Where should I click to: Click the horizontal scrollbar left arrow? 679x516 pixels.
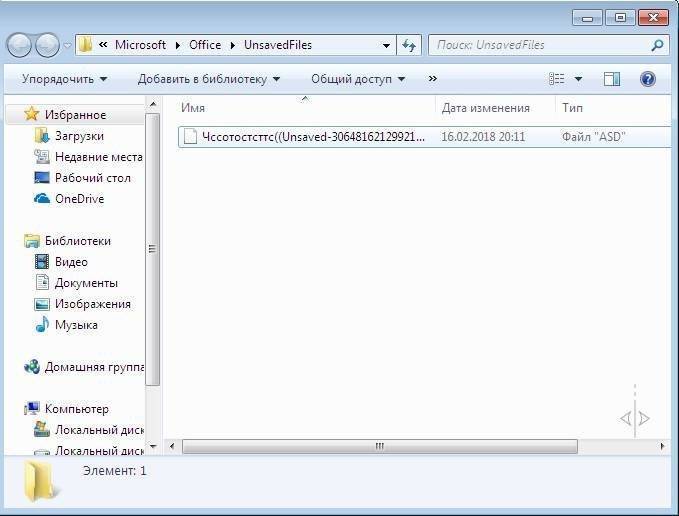pos(172,446)
